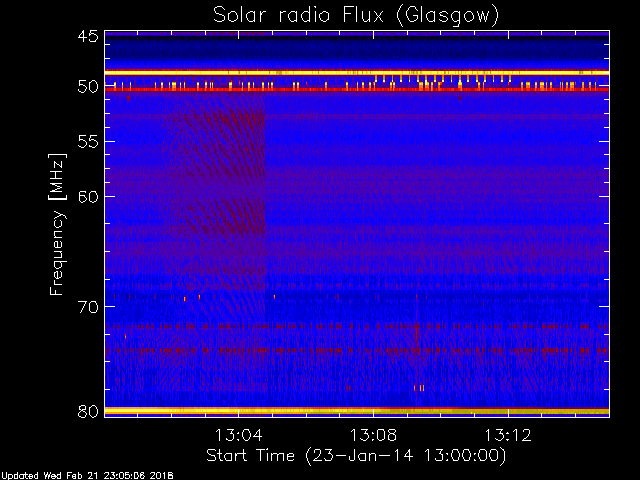
Task: Click the 'Frequency [MHz]' axis title
Action: [x=57, y=224]
